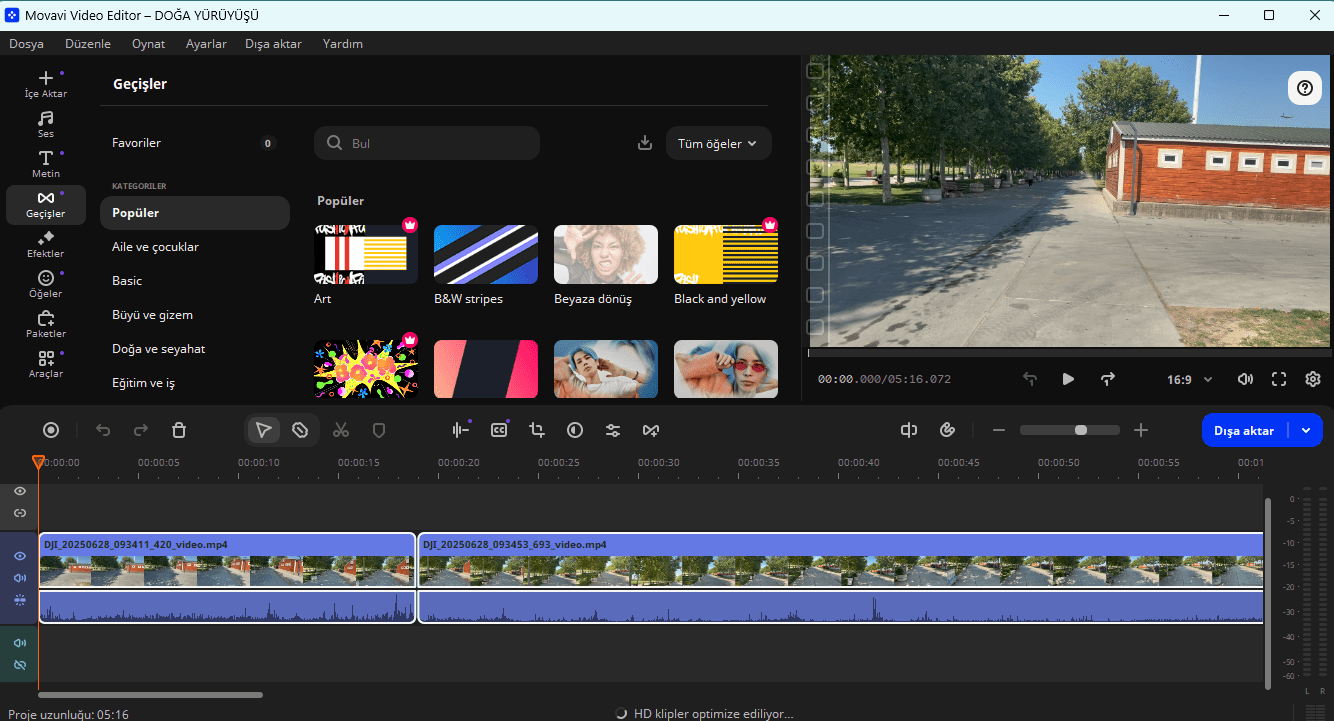Download transitions using the download icon
The width and height of the screenshot is (1334, 721).
645,143
